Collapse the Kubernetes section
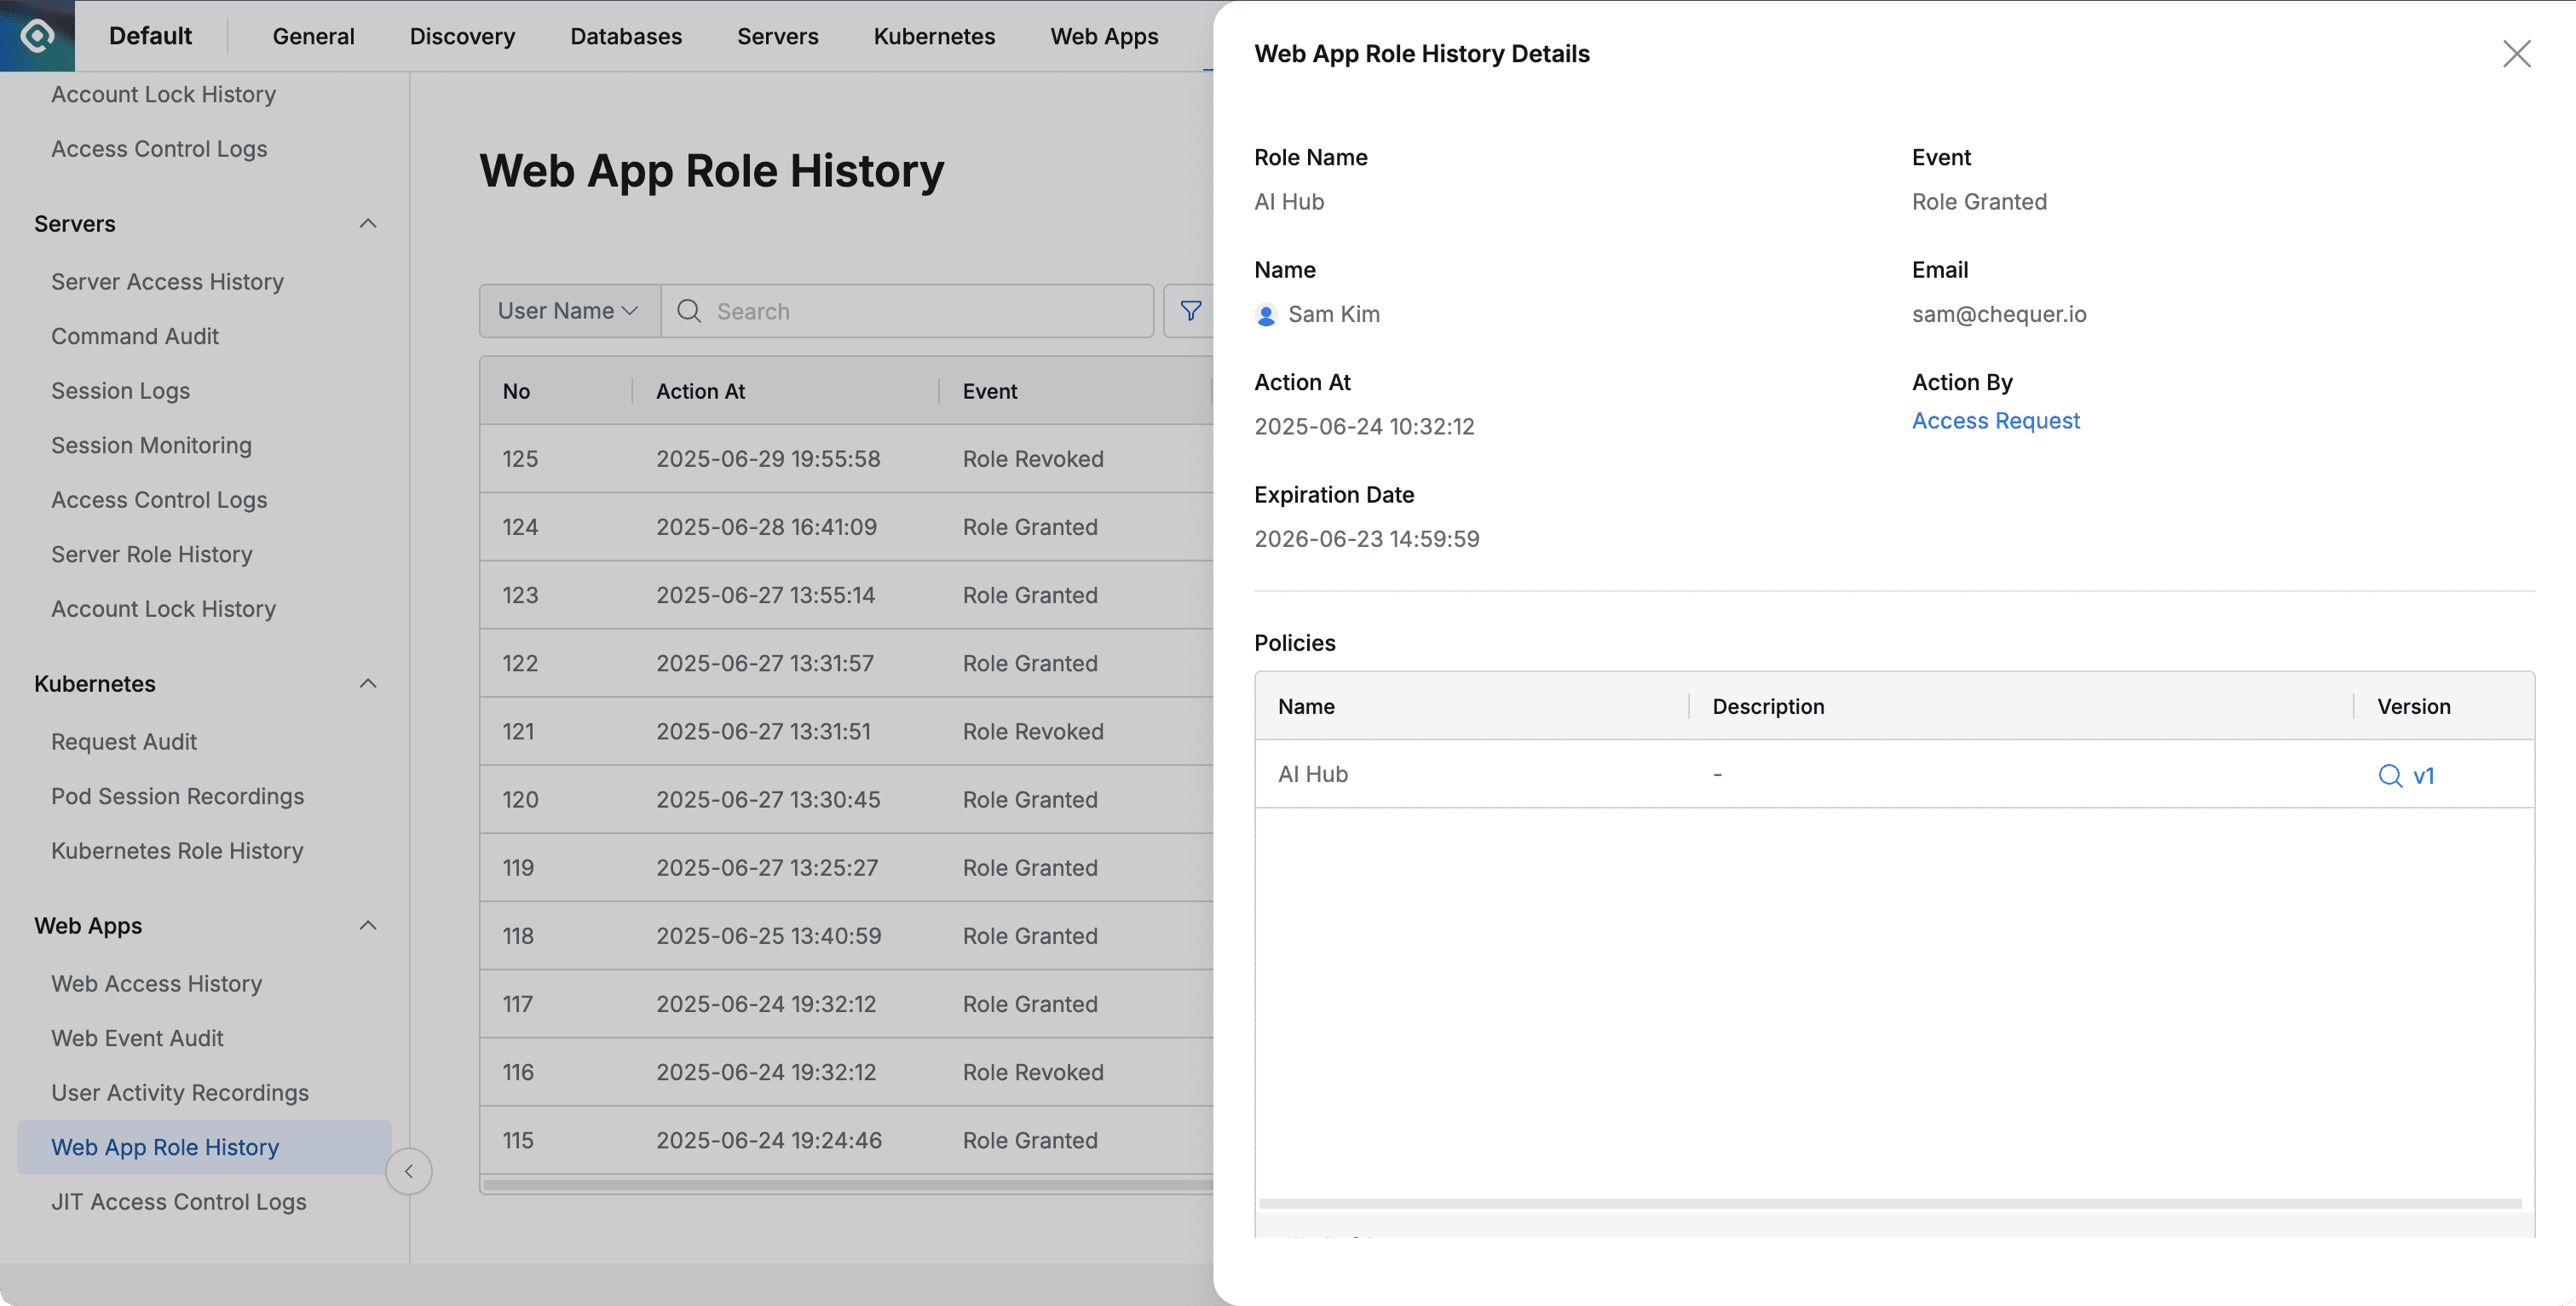Image resolution: width=2576 pixels, height=1306 pixels. click(368, 684)
